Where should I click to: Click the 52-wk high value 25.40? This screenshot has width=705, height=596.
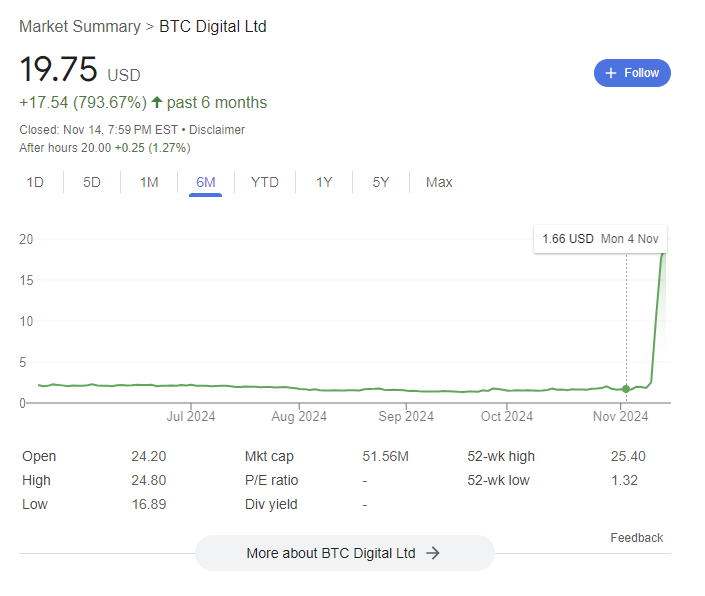click(628, 456)
